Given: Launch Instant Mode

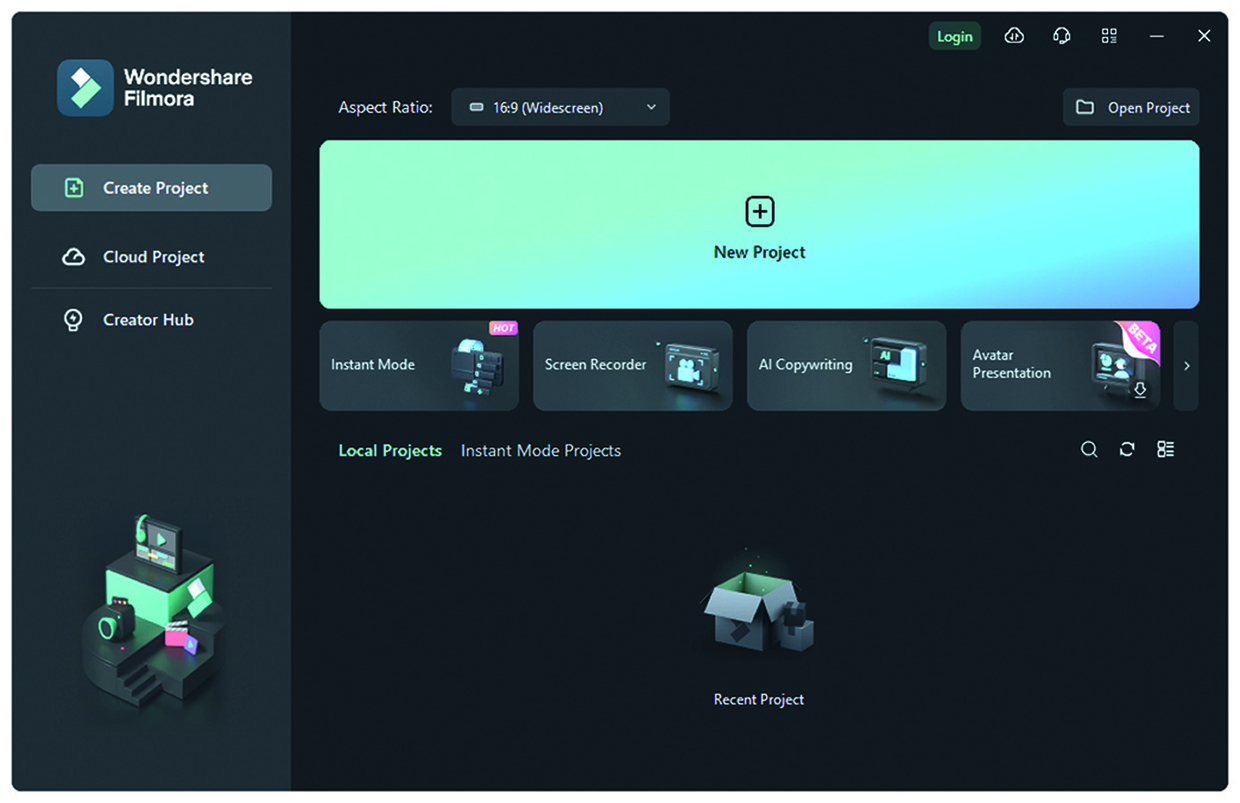Looking at the screenshot, I should point(419,366).
